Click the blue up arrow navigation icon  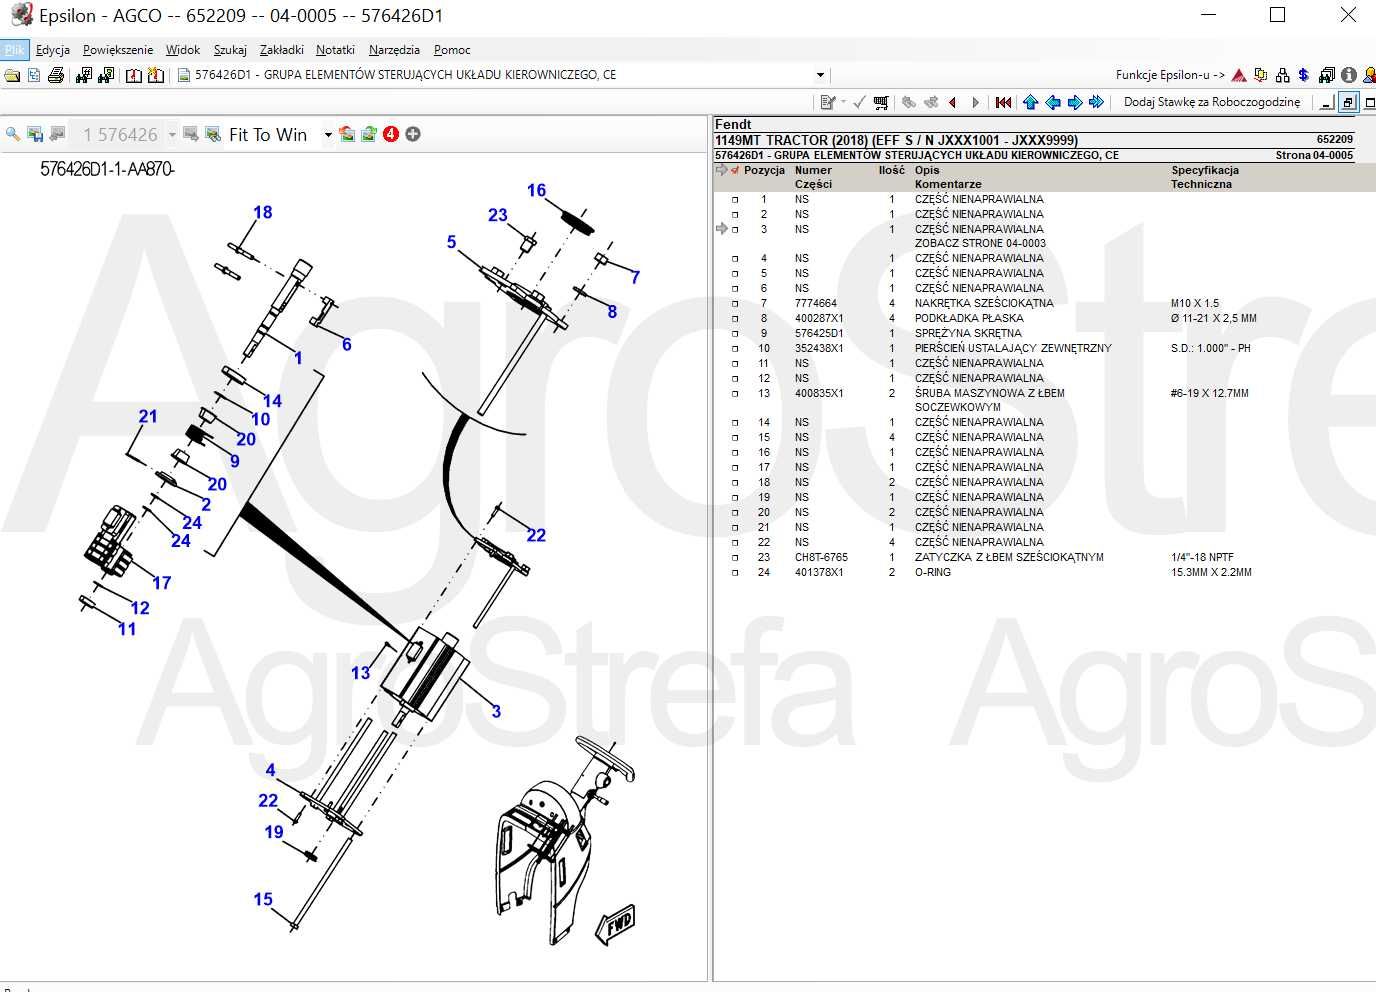(x=1030, y=102)
